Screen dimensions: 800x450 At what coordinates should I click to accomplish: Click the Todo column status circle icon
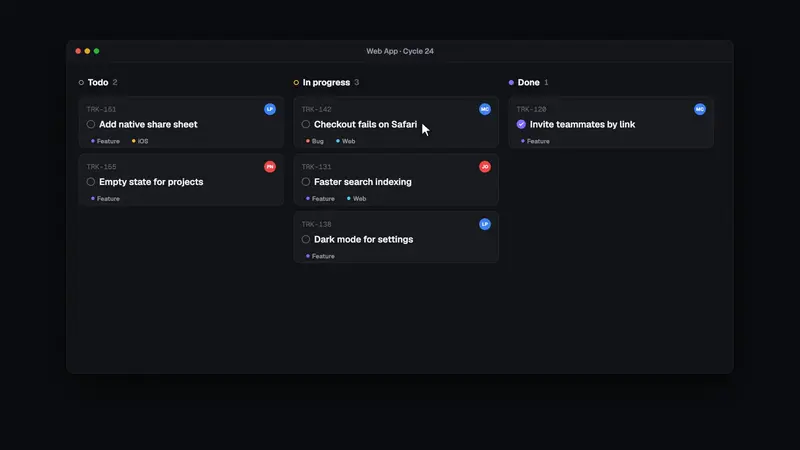[x=81, y=83]
